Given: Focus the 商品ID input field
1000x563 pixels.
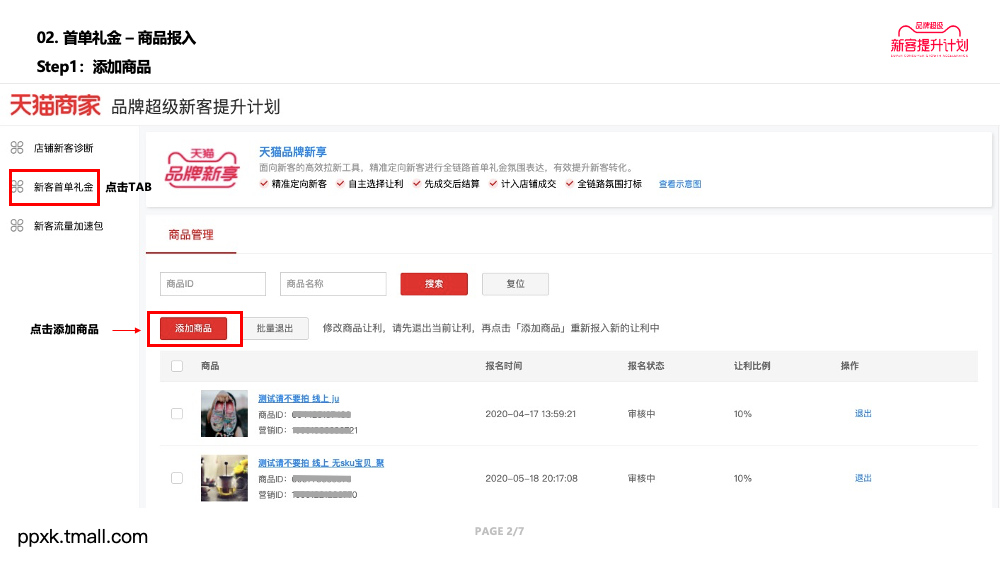Looking at the screenshot, I should 212,284.
